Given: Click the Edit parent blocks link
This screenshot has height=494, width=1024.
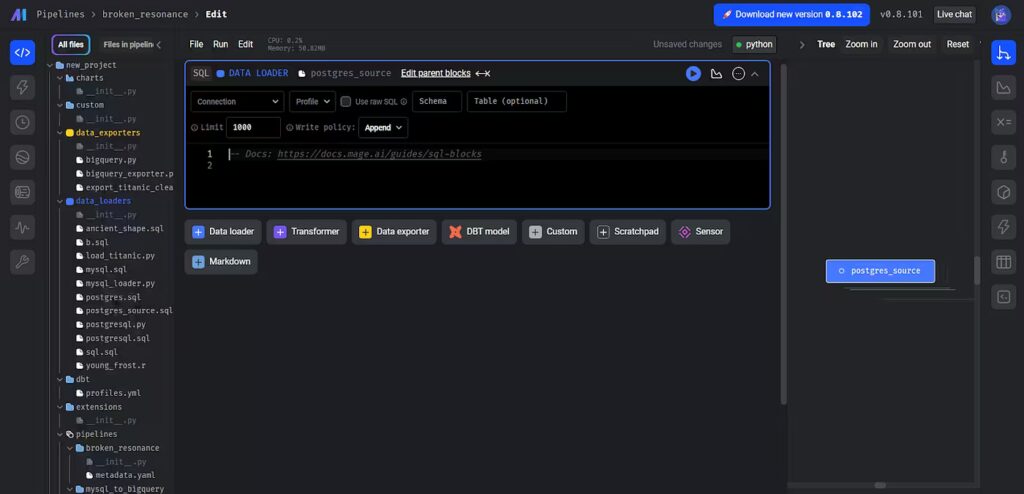Looking at the screenshot, I should point(435,73).
